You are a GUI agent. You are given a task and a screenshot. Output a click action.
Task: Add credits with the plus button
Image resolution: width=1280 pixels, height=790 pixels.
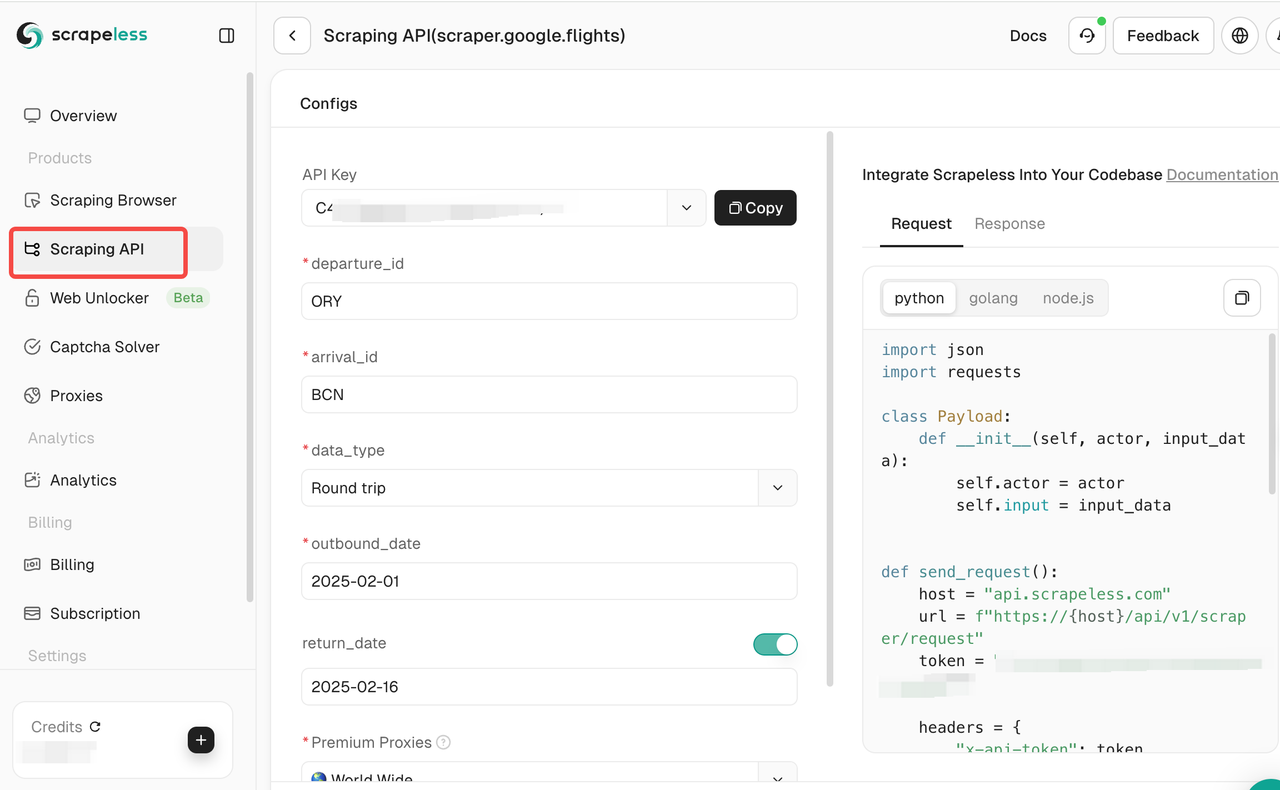coord(201,740)
